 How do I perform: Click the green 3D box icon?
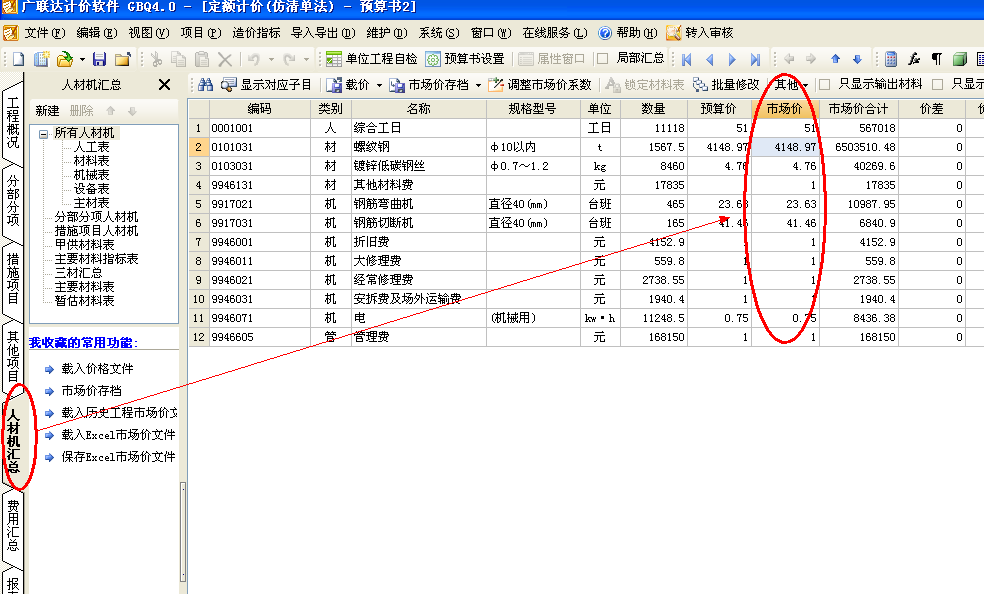[960, 59]
